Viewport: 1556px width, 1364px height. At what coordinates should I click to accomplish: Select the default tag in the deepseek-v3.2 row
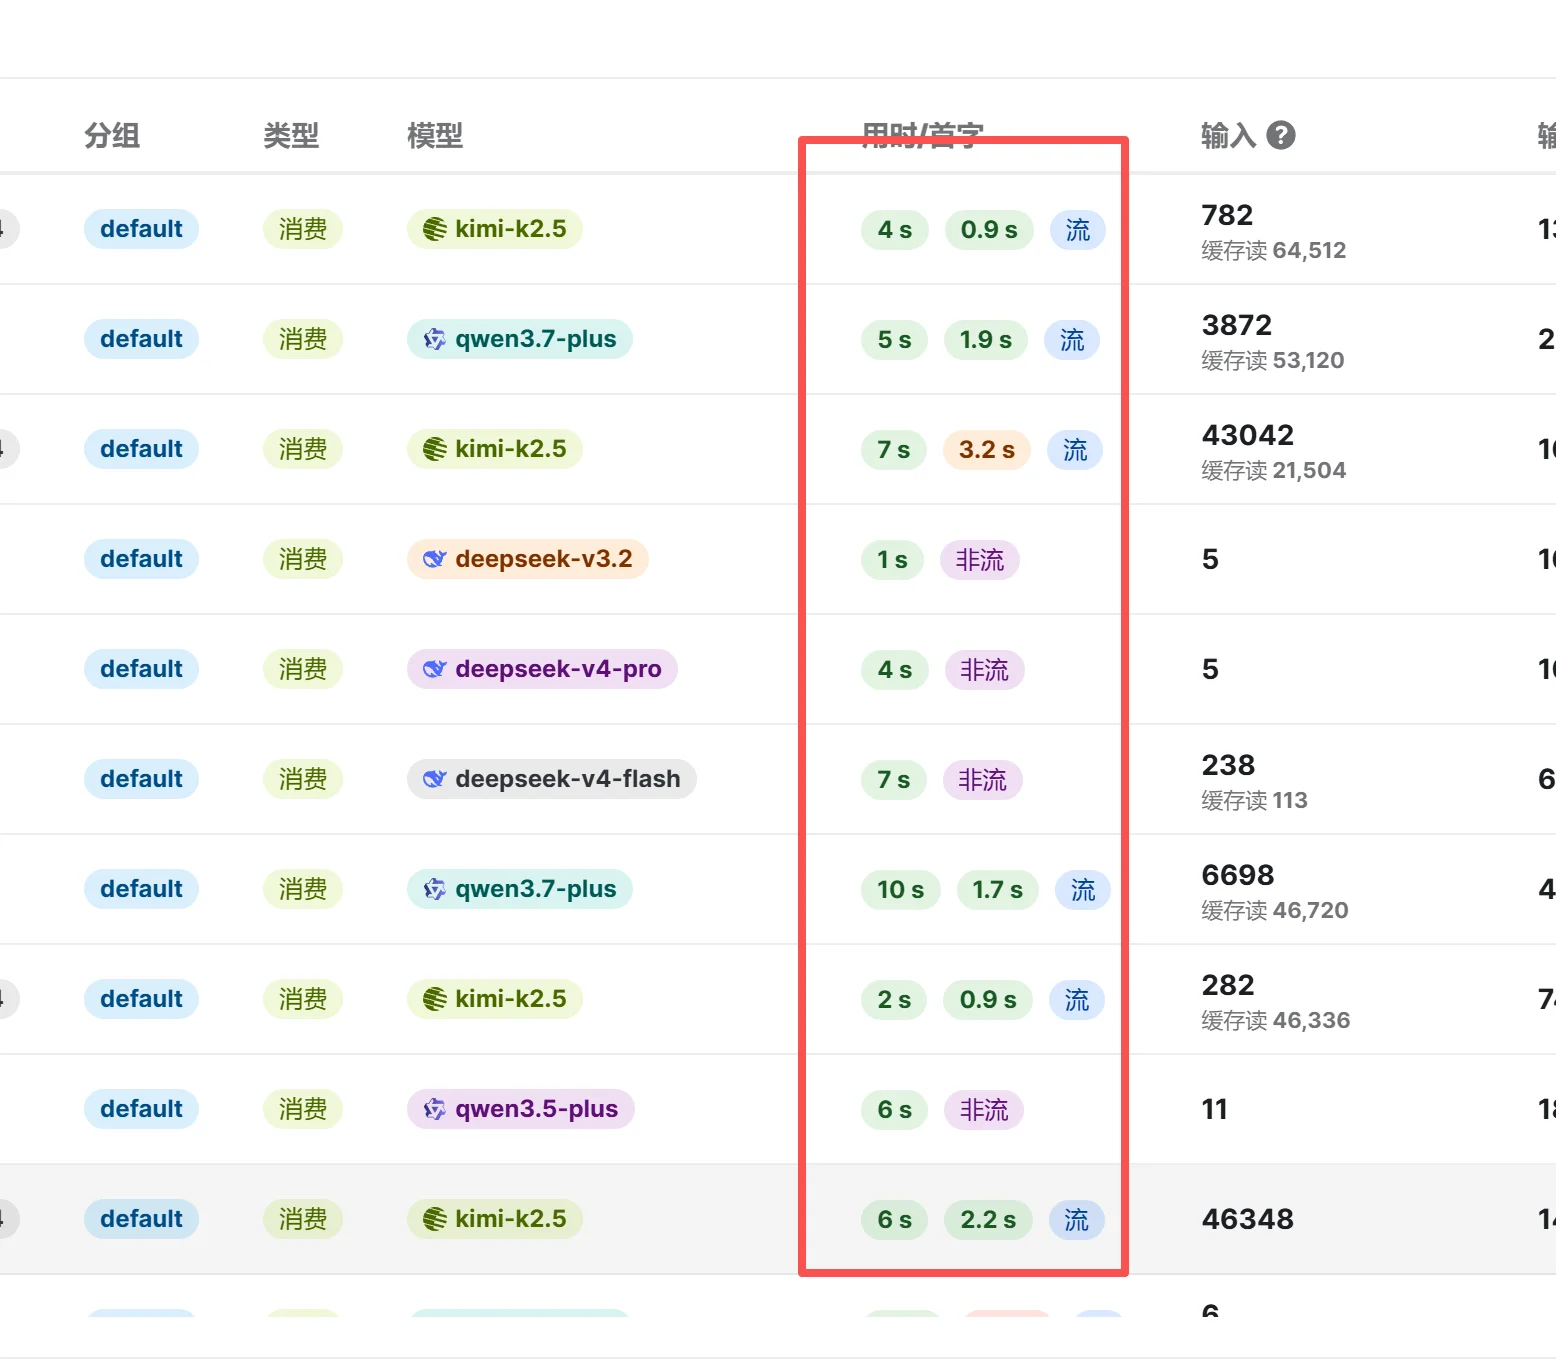(x=141, y=559)
